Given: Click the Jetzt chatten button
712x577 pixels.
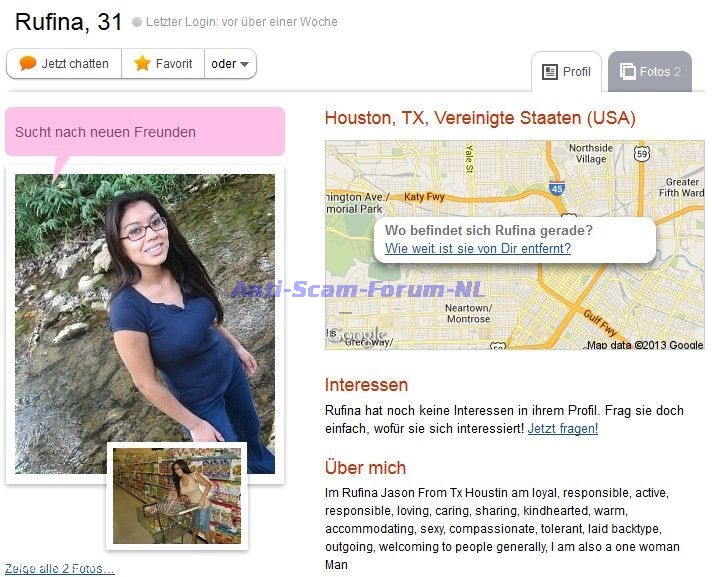Looking at the screenshot, I should click(64, 64).
